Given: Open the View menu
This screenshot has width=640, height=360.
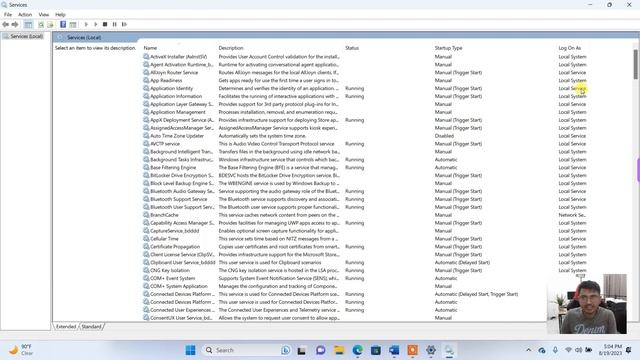Looking at the screenshot, I should (44, 14).
